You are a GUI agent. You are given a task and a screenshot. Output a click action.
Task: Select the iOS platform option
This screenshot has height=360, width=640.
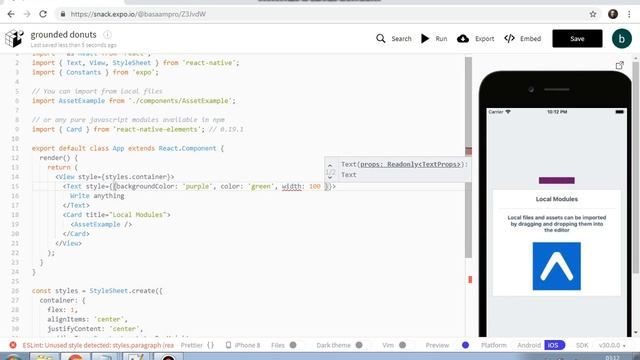[x=554, y=345]
